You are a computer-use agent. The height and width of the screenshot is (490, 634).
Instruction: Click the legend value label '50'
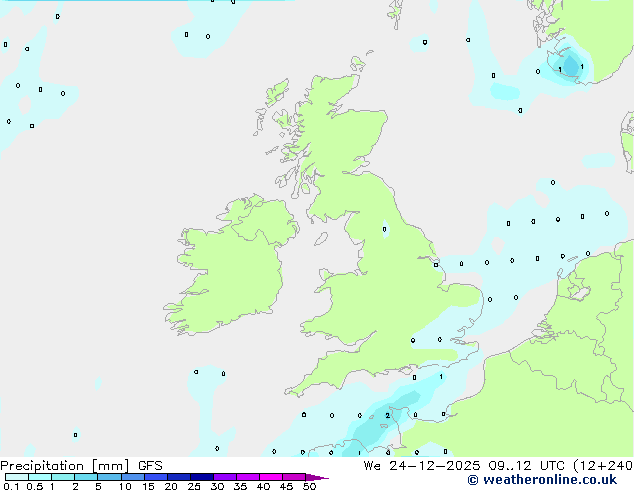(x=309, y=486)
